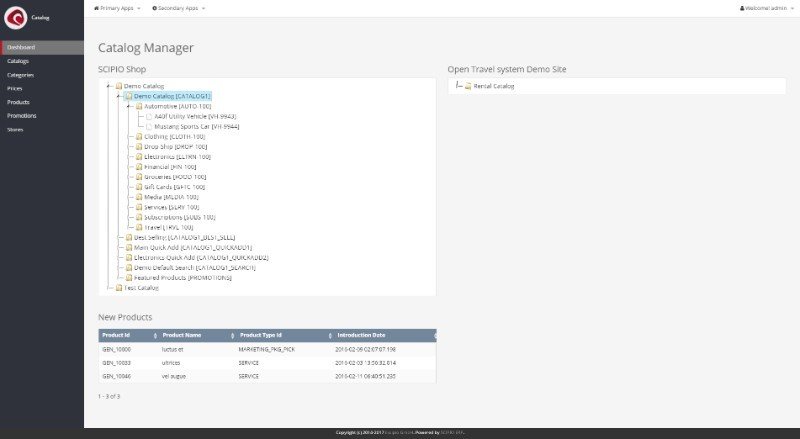Open Products from the sidebar
Screen dimensions: 800x439
click(18, 102)
